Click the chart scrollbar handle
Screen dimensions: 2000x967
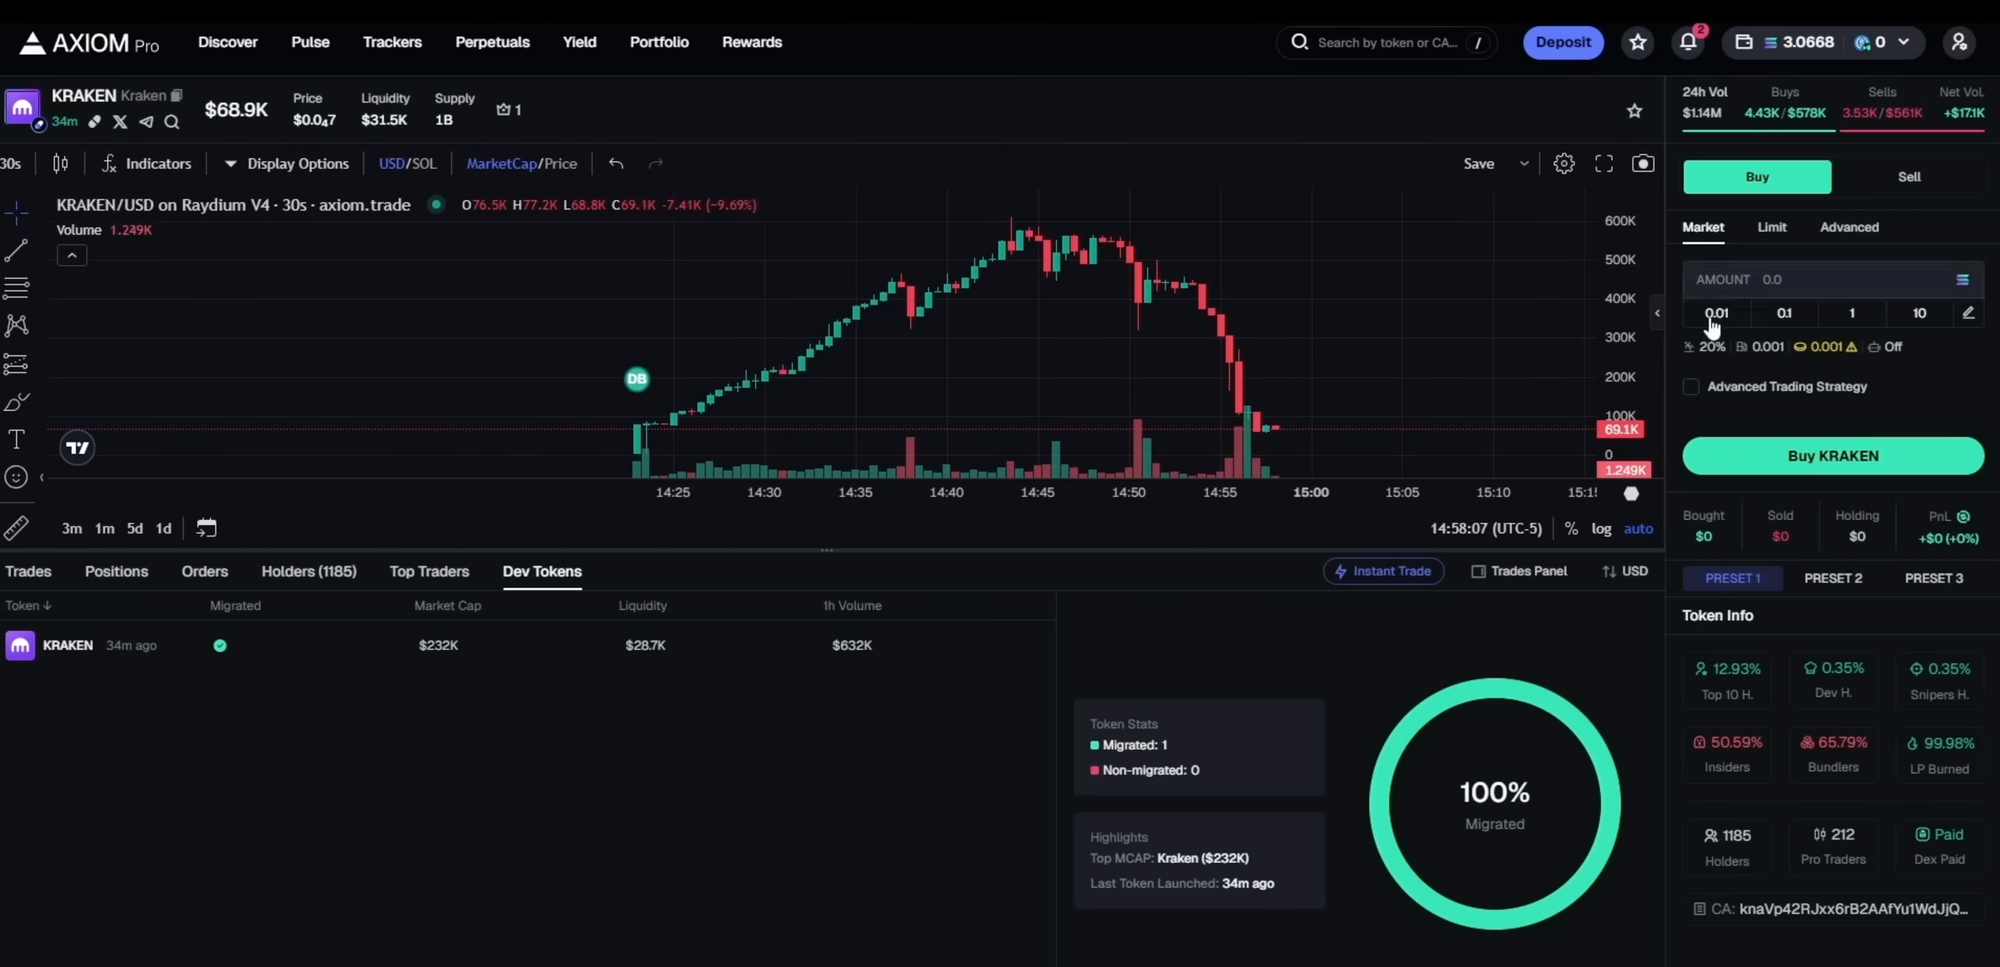point(1631,493)
